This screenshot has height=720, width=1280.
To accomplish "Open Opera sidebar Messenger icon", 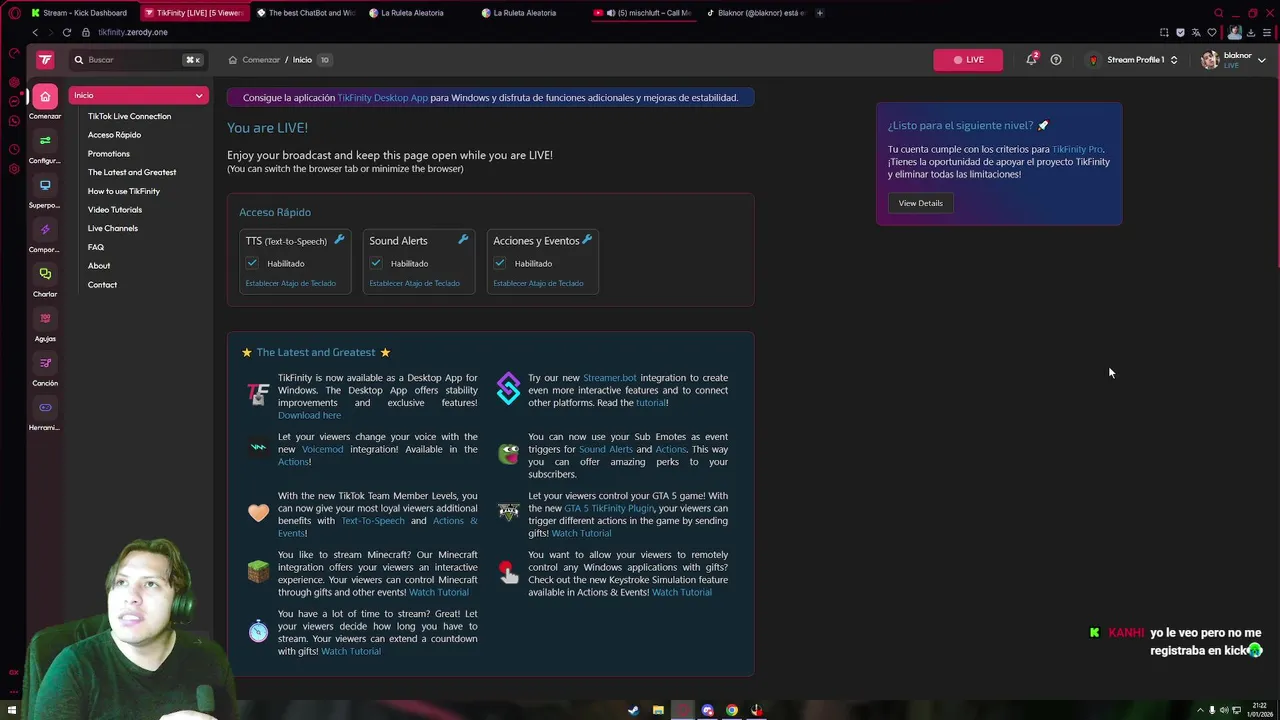I will 13,101.
